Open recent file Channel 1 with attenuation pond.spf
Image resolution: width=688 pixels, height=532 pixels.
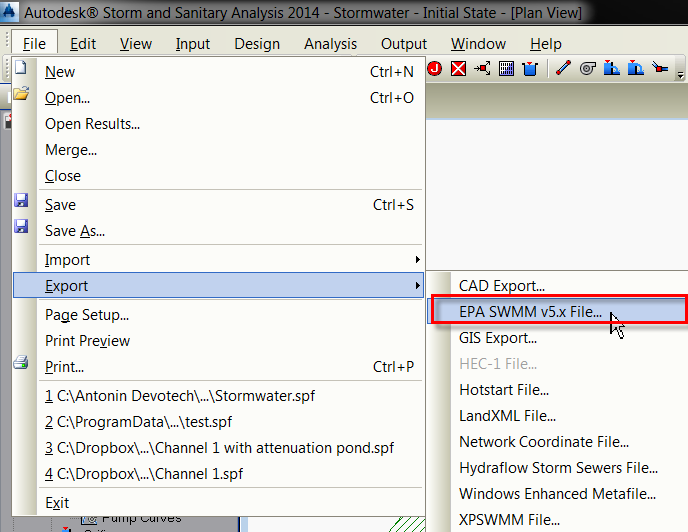tap(218, 448)
